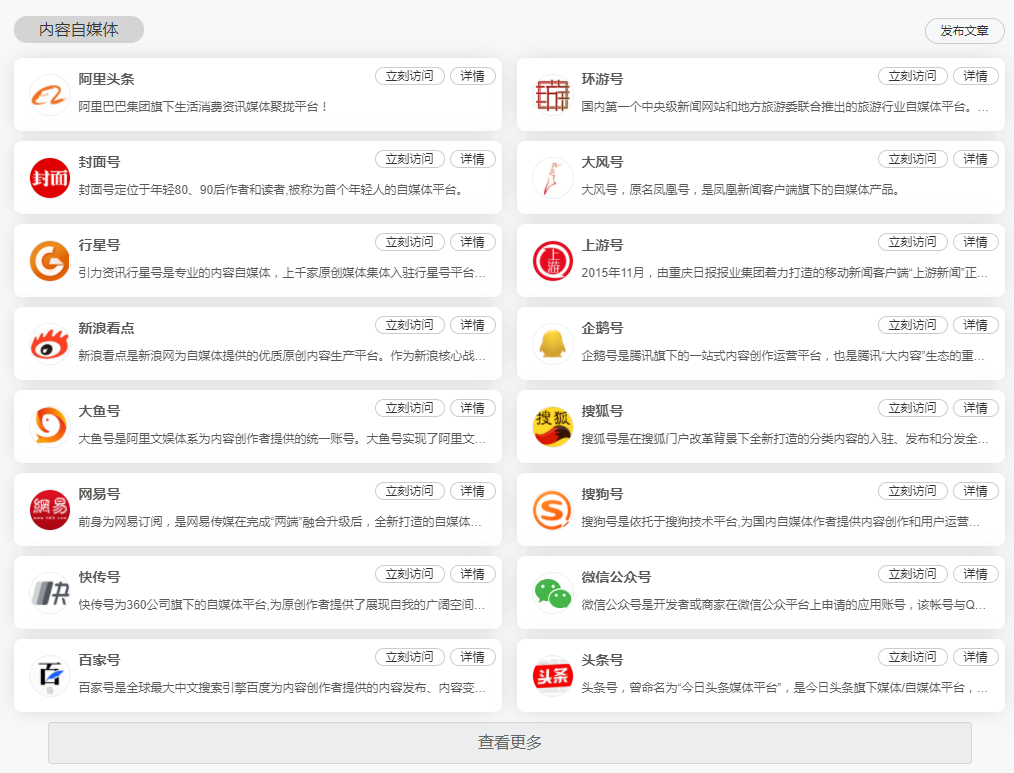Click the 快传号 gray logo icon
Screen dimensions: 1014x773
click(50, 593)
